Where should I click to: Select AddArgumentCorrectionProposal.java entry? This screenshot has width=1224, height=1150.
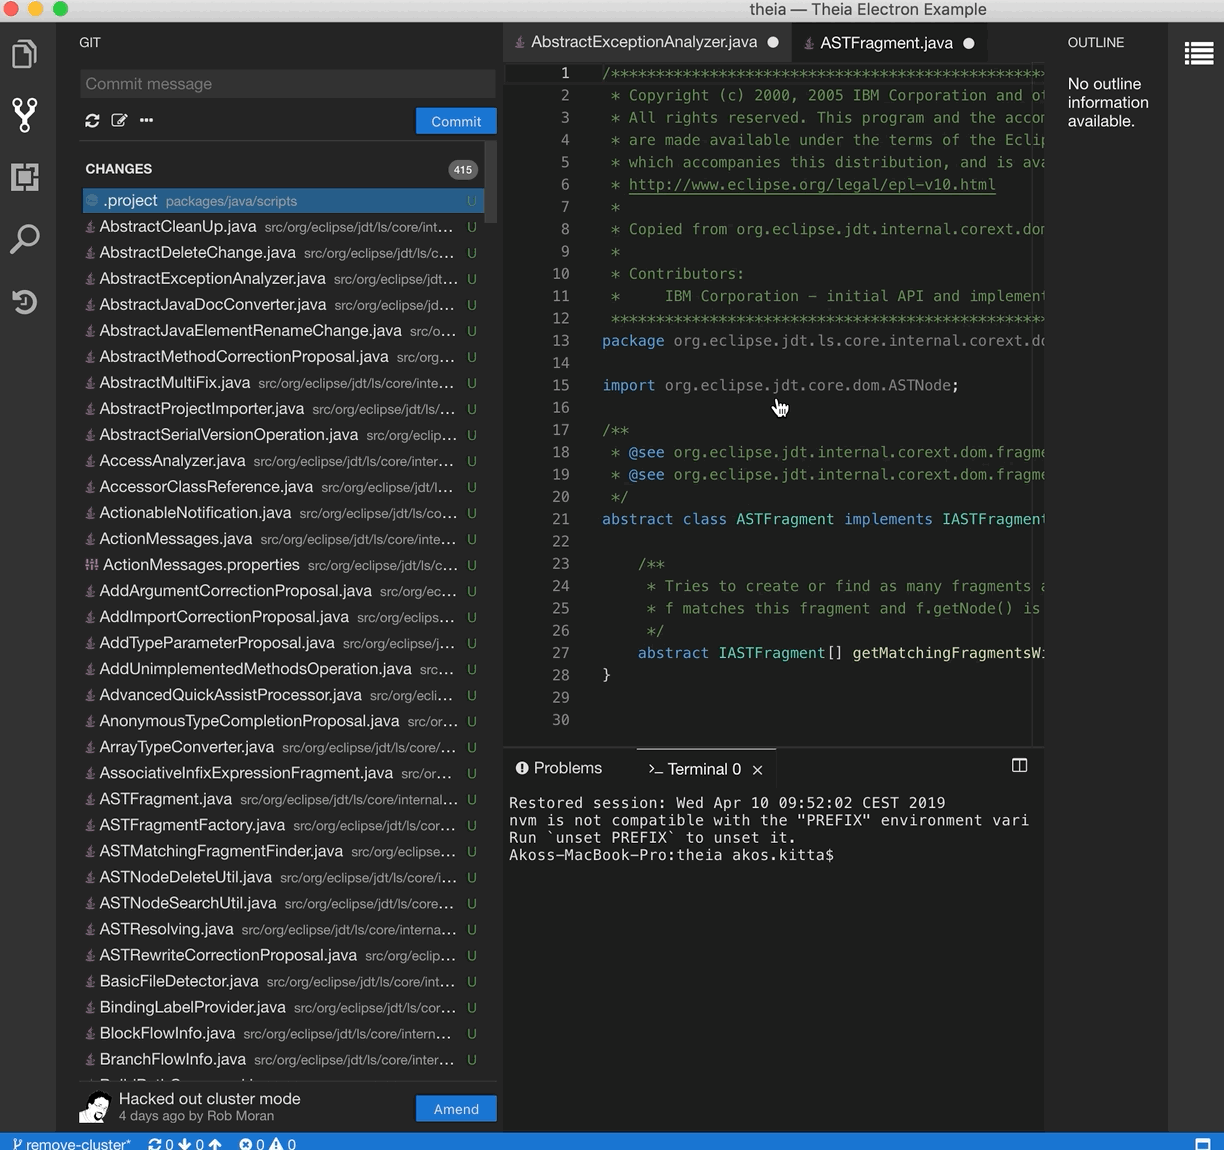tap(283, 591)
